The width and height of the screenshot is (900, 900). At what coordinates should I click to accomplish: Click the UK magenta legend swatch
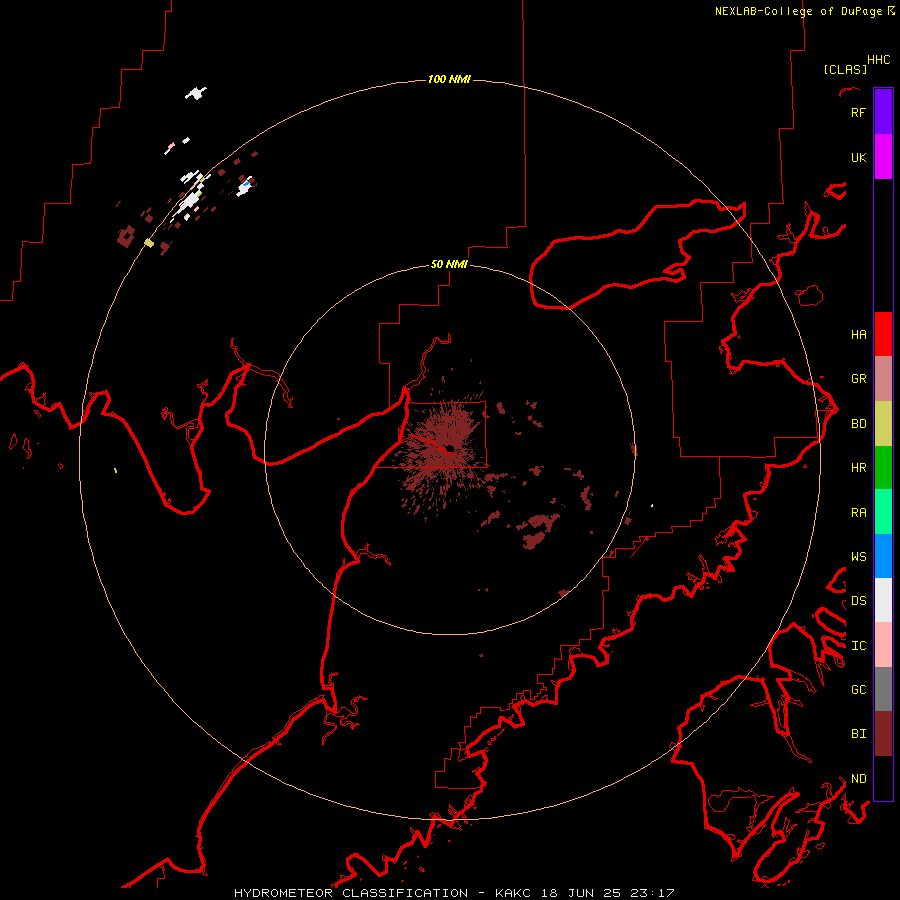883,156
